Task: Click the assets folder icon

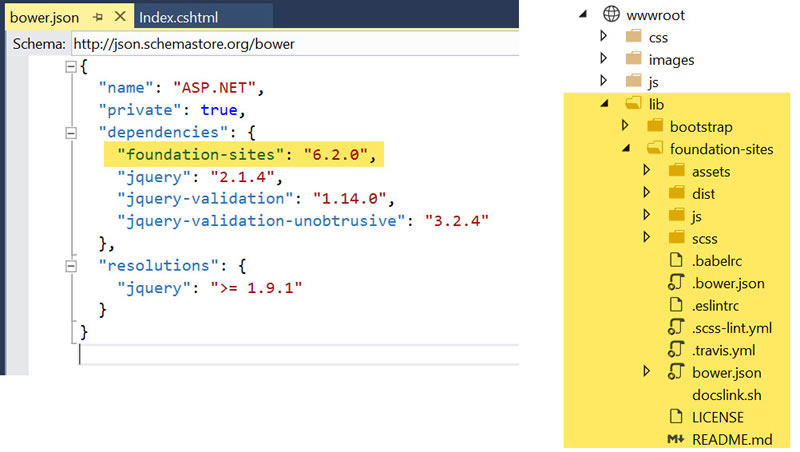Action: pyautogui.click(x=677, y=170)
